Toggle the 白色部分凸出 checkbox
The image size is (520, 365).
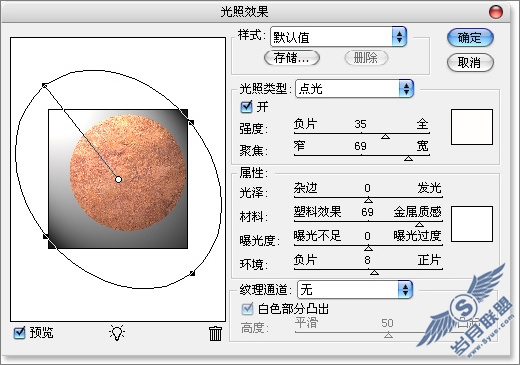click(x=247, y=309)
